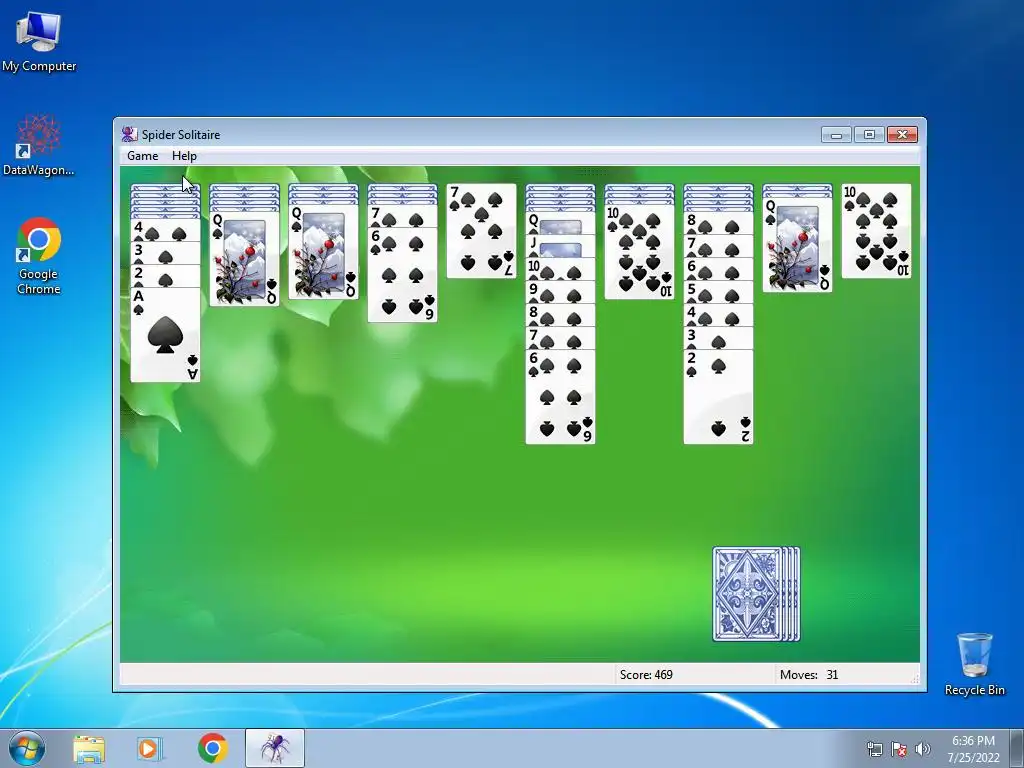Click the Score: 469 status text
This screenshot has width=1024, height=768.
click(646, 675)
